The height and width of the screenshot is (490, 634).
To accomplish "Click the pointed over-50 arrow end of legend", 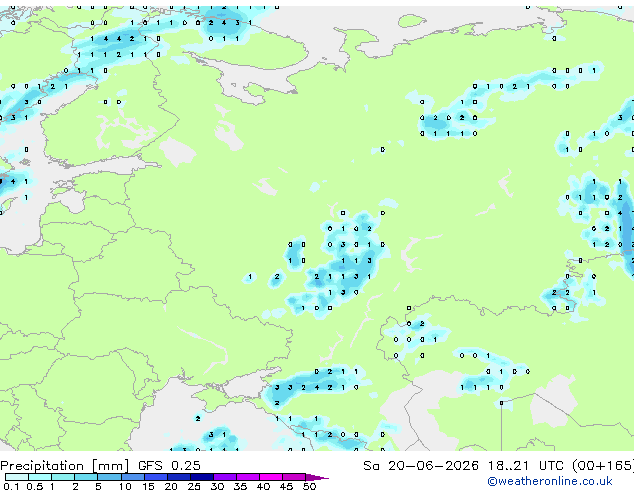I will tap(317, 477).
